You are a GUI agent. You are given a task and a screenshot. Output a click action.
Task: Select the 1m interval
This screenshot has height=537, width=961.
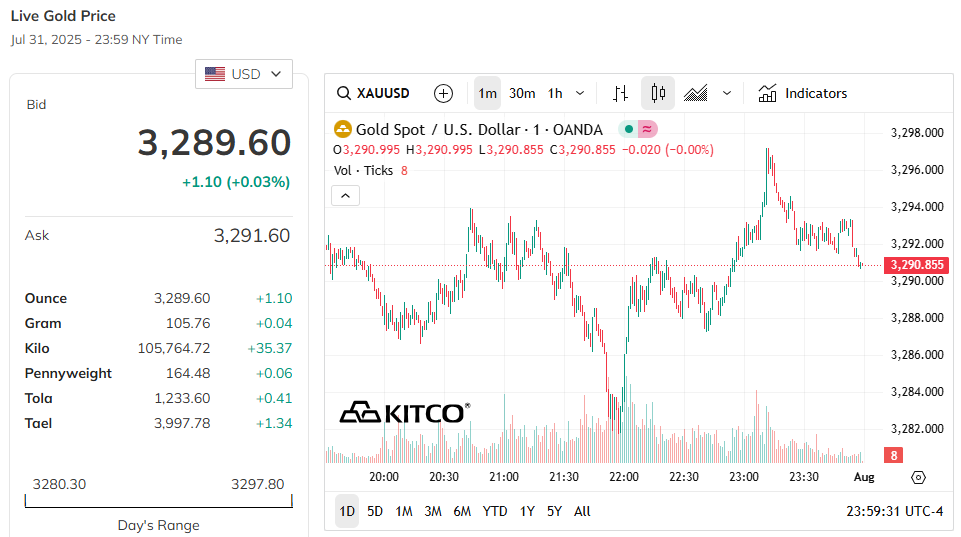pyautogui.click(x=487, y=93)
